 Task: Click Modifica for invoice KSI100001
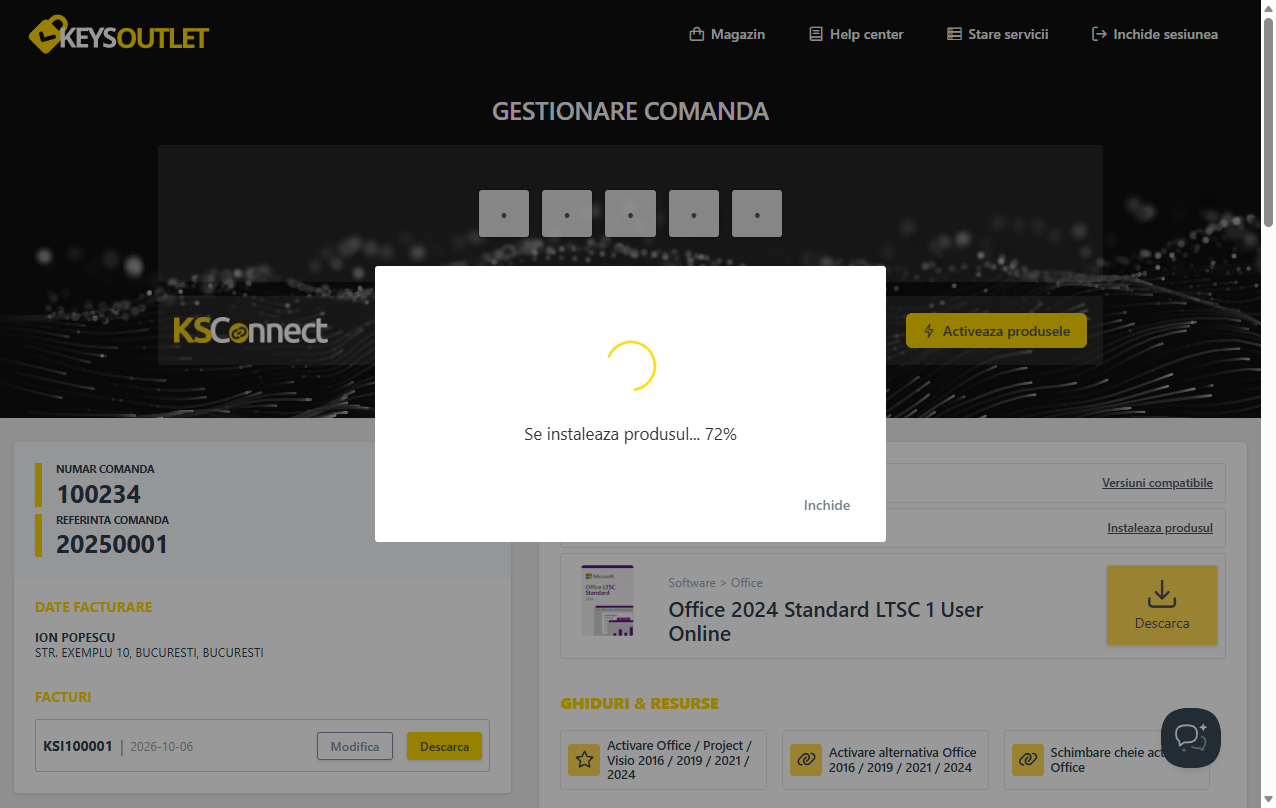355,746
